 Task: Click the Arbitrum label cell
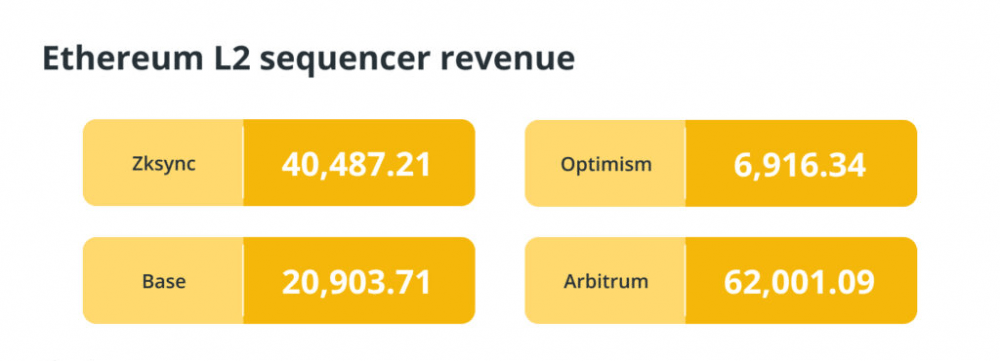click(605, 280)
